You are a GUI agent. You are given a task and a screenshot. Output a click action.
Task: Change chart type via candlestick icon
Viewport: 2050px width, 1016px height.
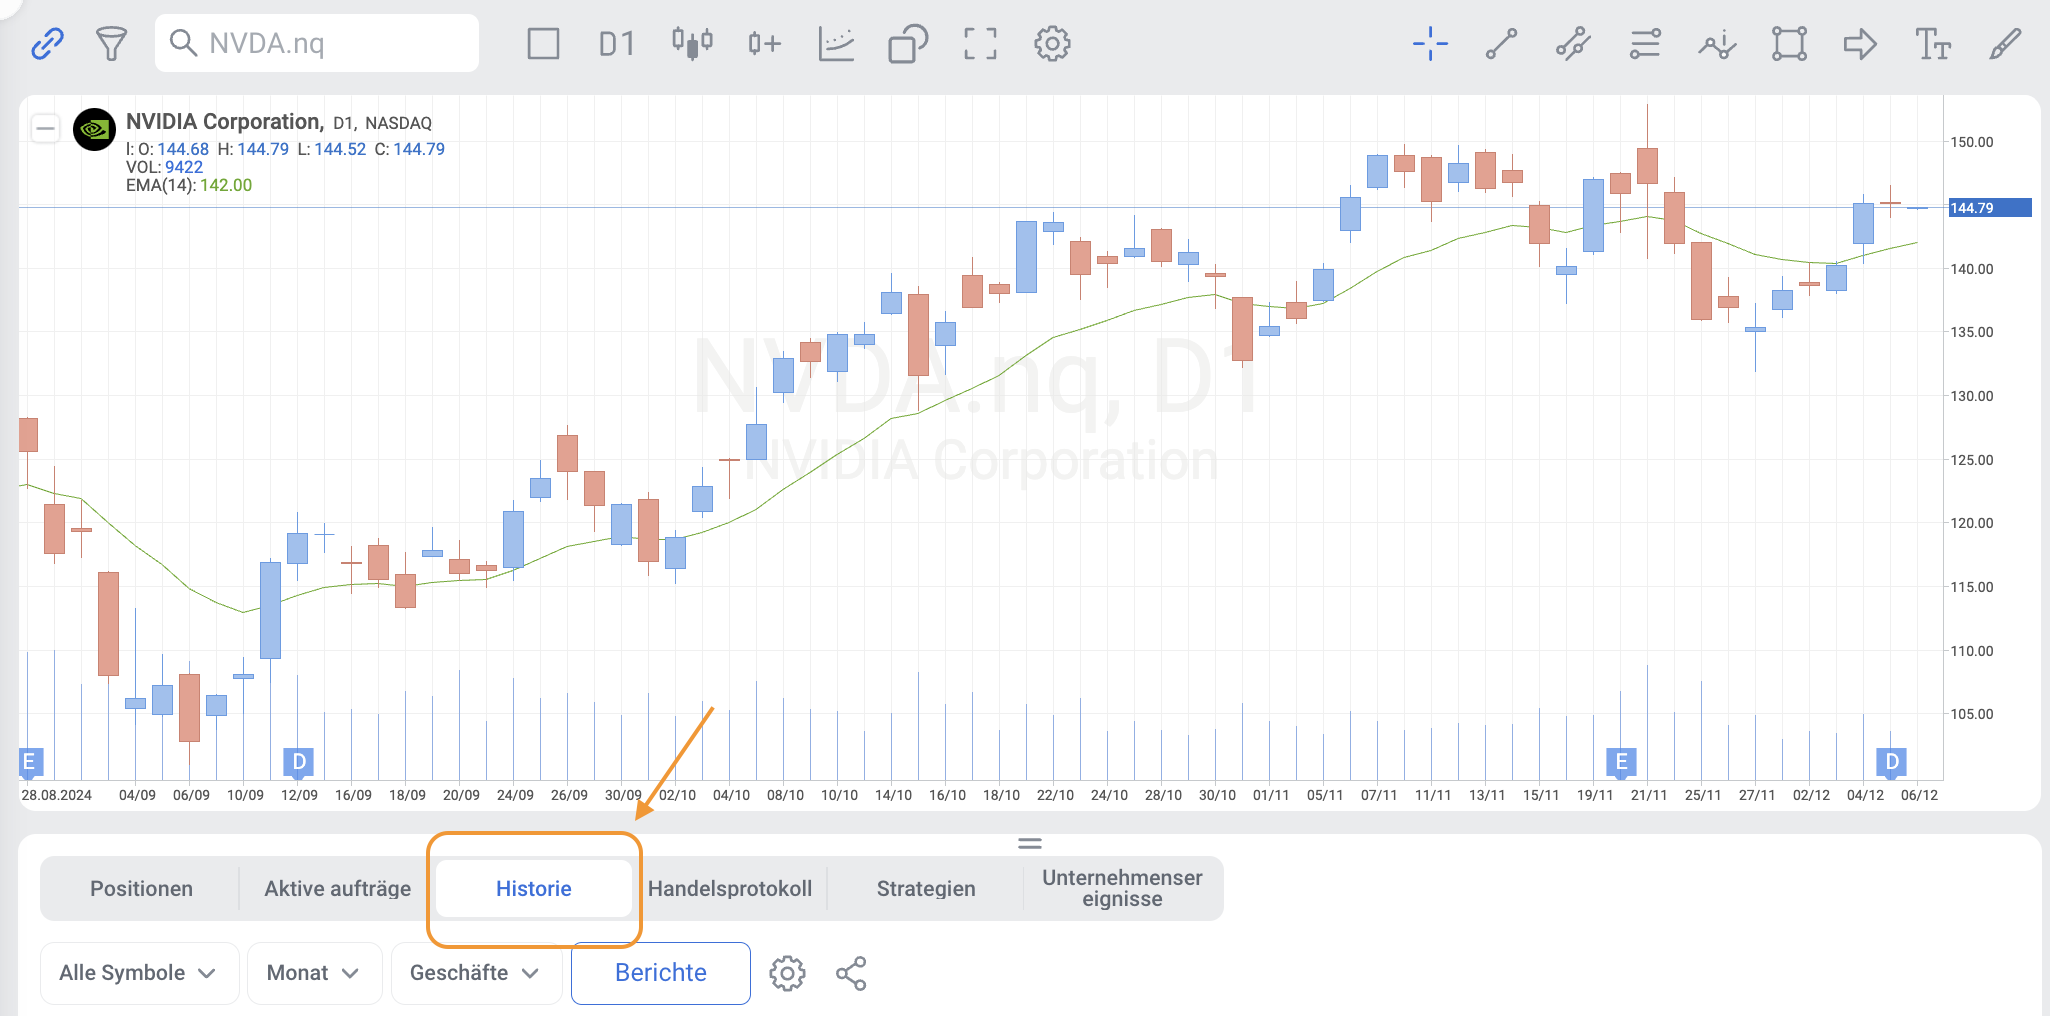click(x=692, y=44)
